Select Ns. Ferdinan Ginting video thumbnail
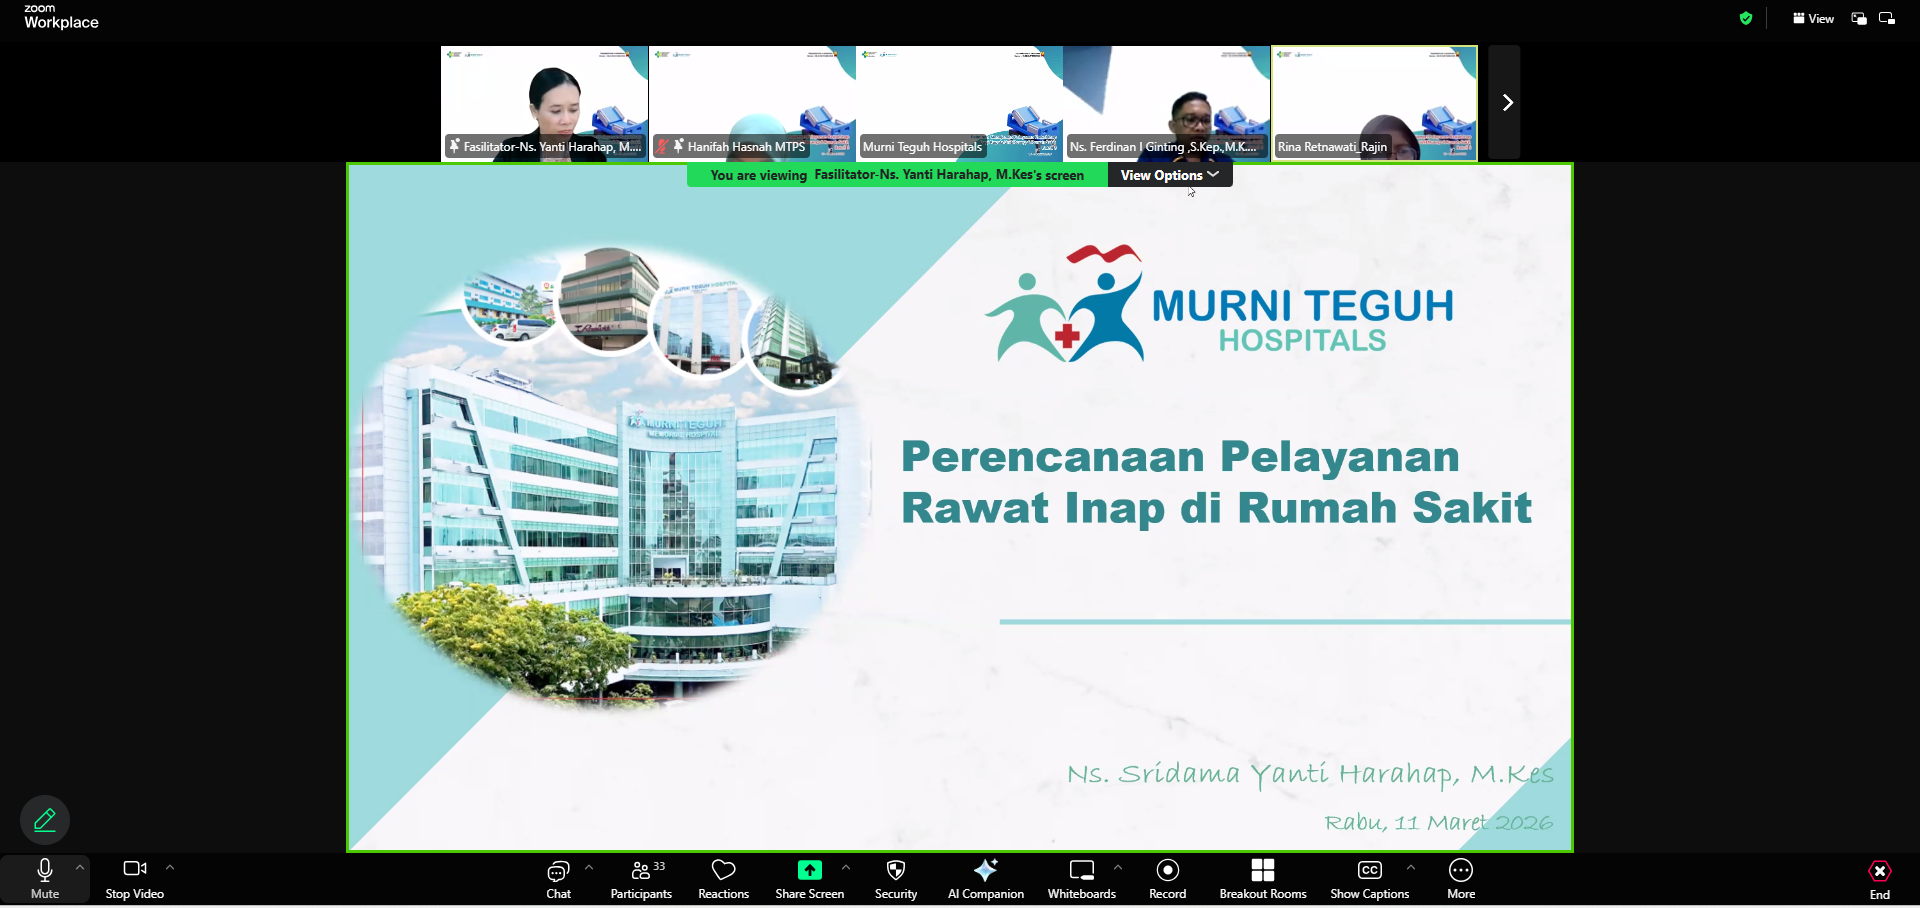This screenshot has height=908, width=1920. tap(1166, 102)
